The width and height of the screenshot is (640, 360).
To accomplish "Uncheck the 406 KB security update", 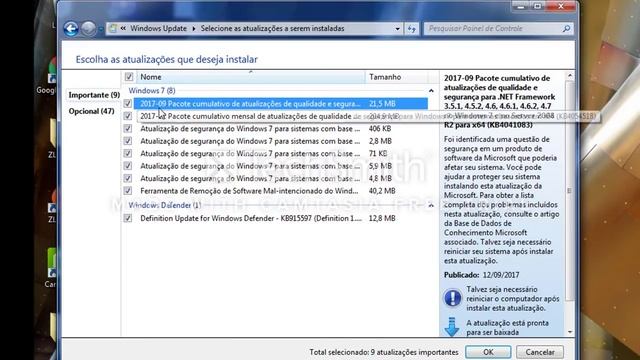I will (128, 129).
